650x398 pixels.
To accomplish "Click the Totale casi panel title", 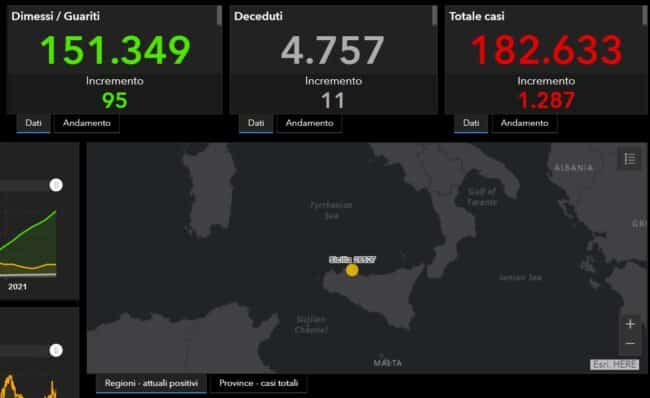I will pos(477,16).
